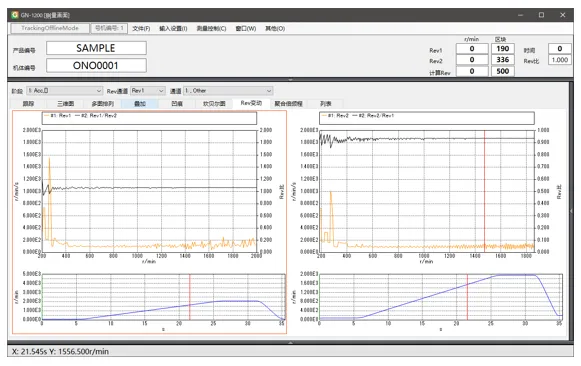Expand the 通道 '1. Other' dropdown
This screenshot has width=581, height=366.
coord(228,91)
